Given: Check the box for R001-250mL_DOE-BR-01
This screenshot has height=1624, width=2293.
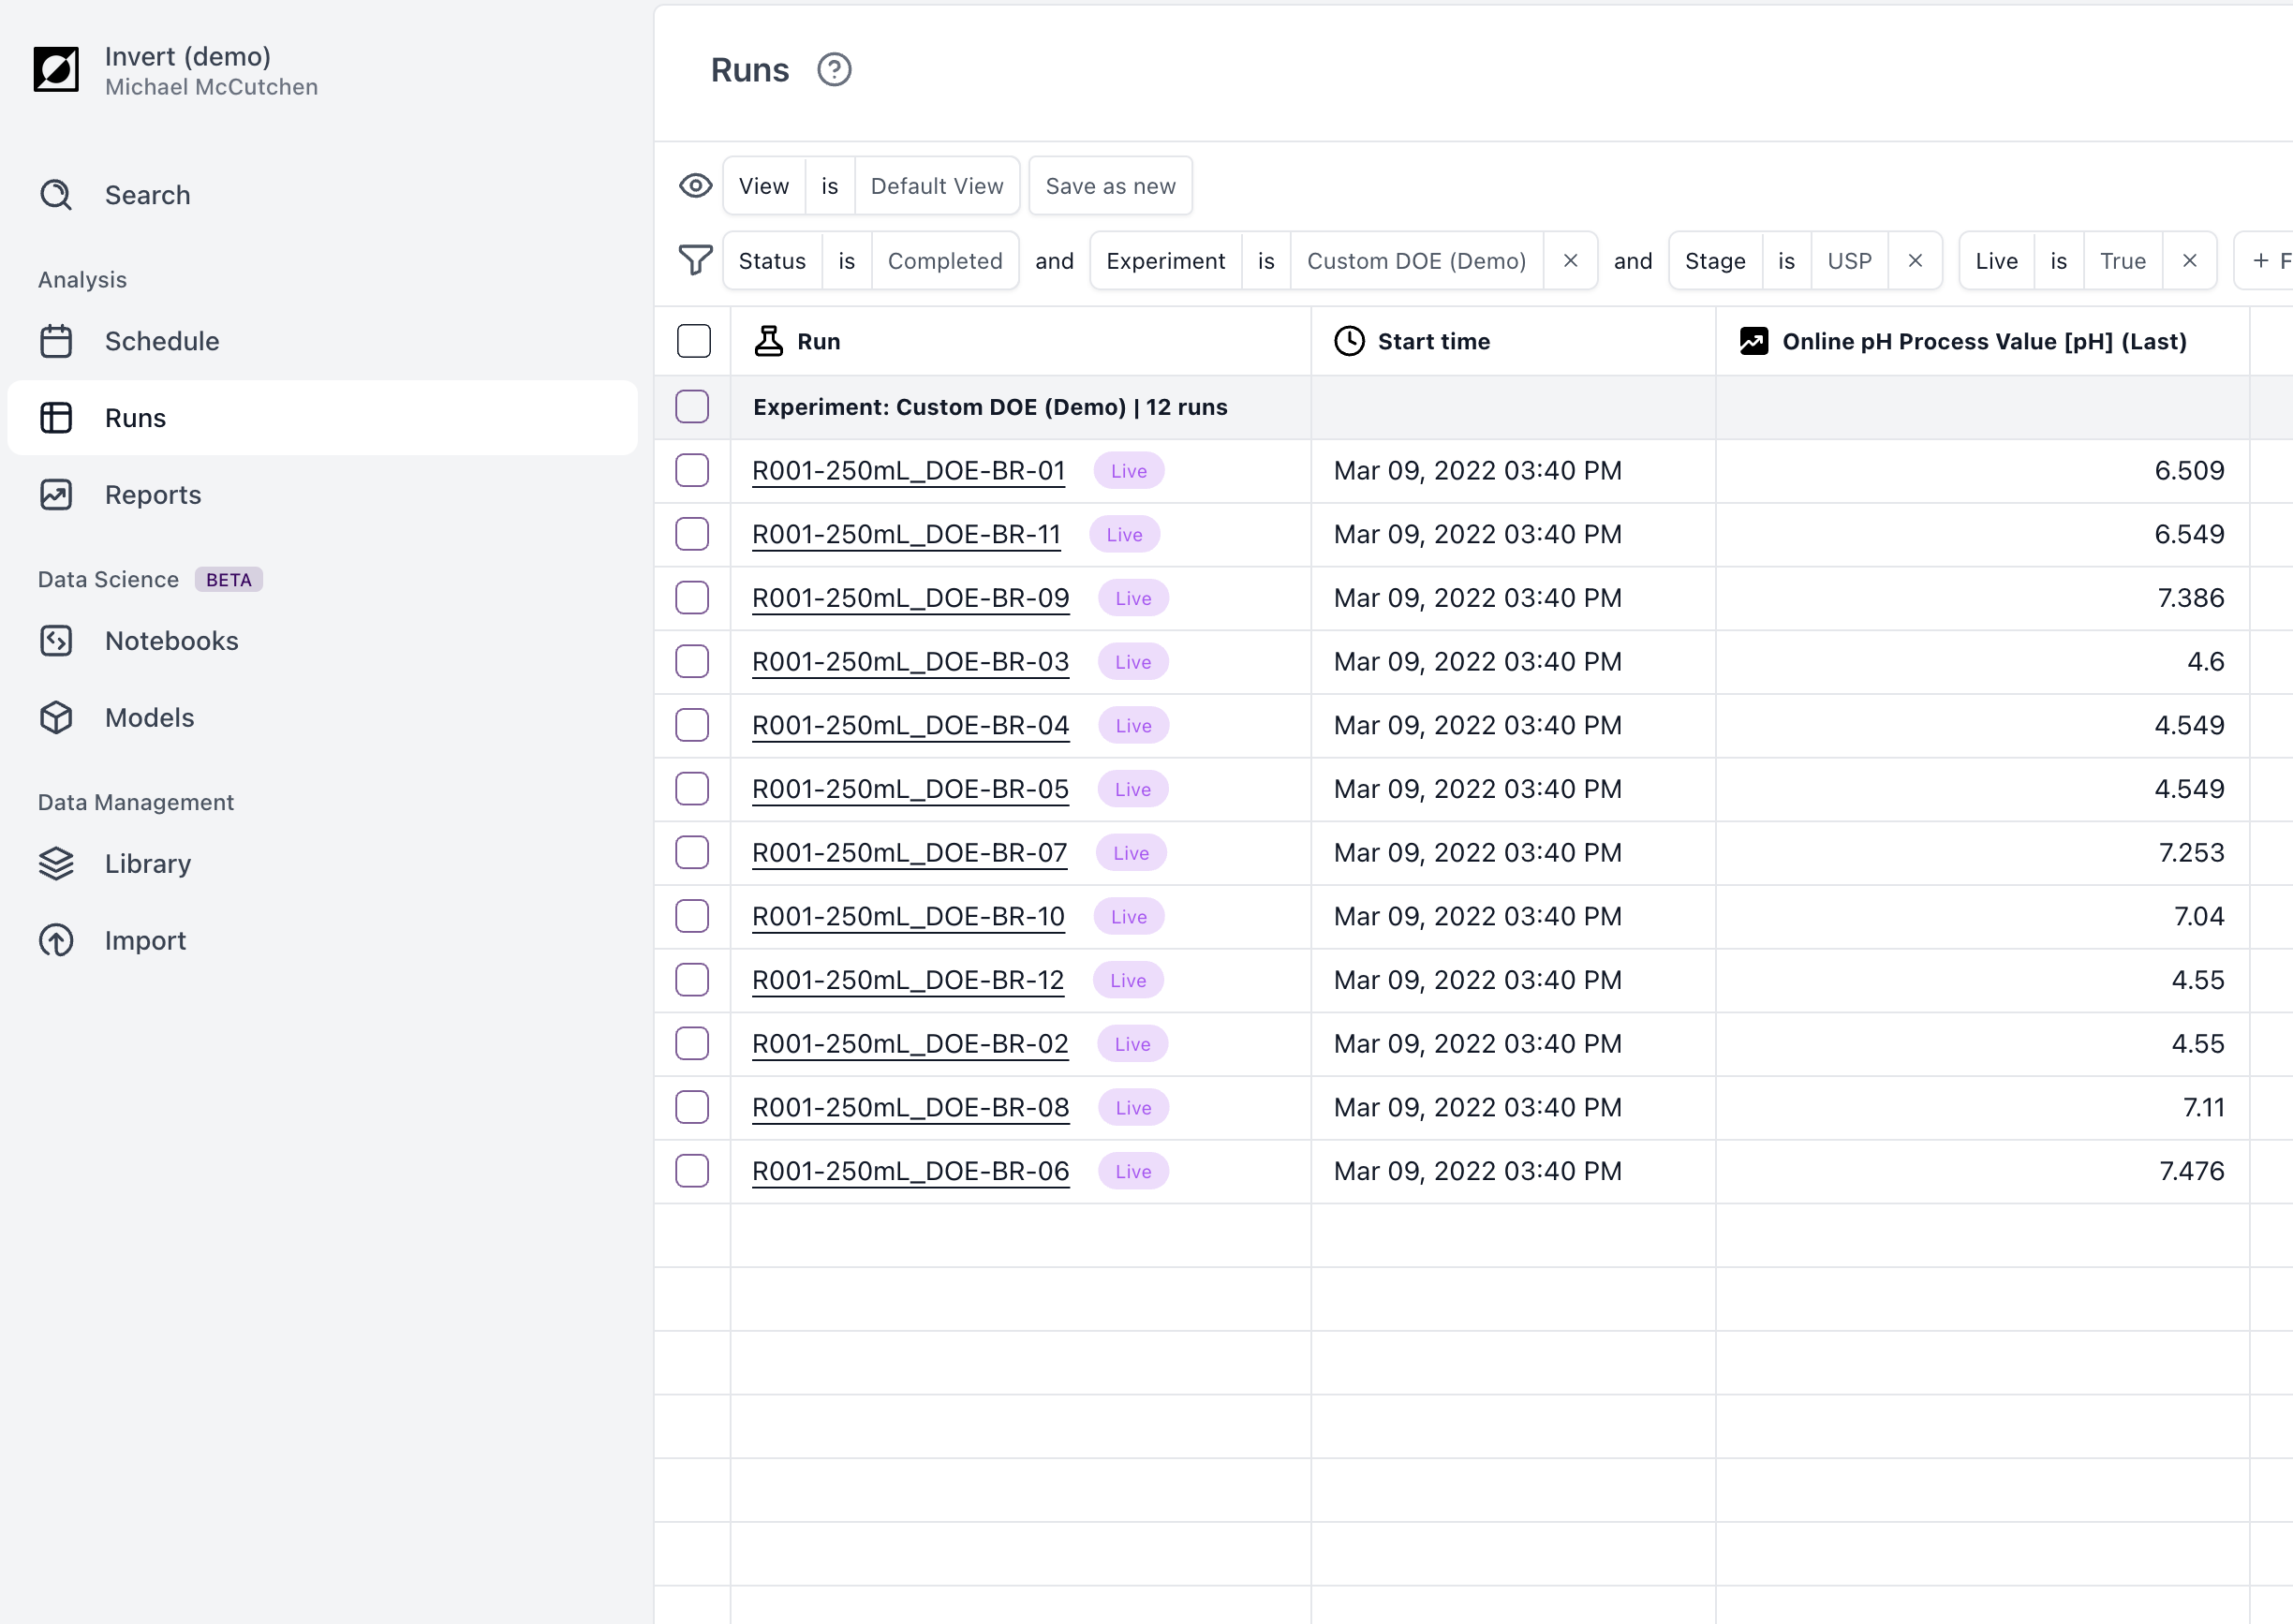Looking at the screenshot, I should 692,471.
